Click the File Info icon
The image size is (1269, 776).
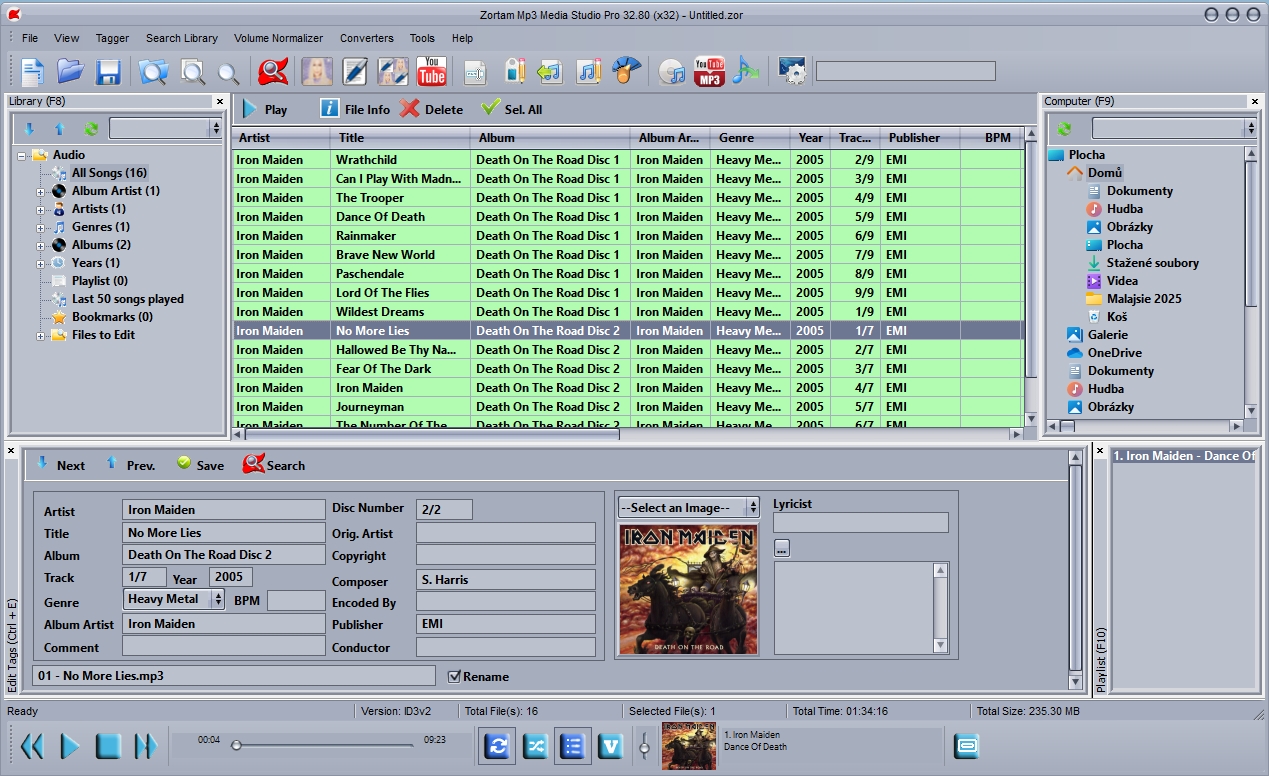(329, 109)
